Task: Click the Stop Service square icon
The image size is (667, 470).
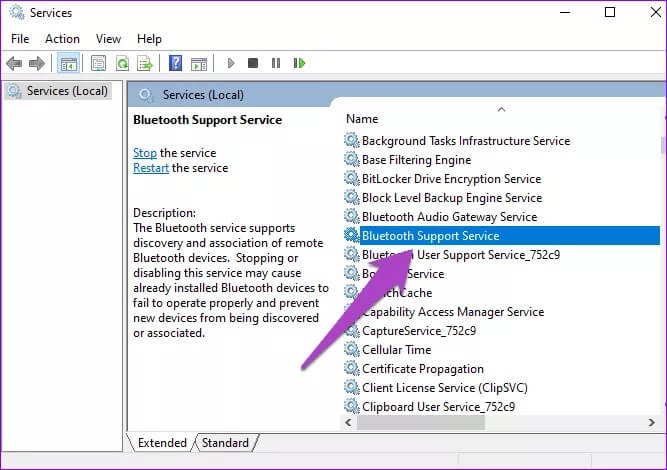Action: pos(253,63)
